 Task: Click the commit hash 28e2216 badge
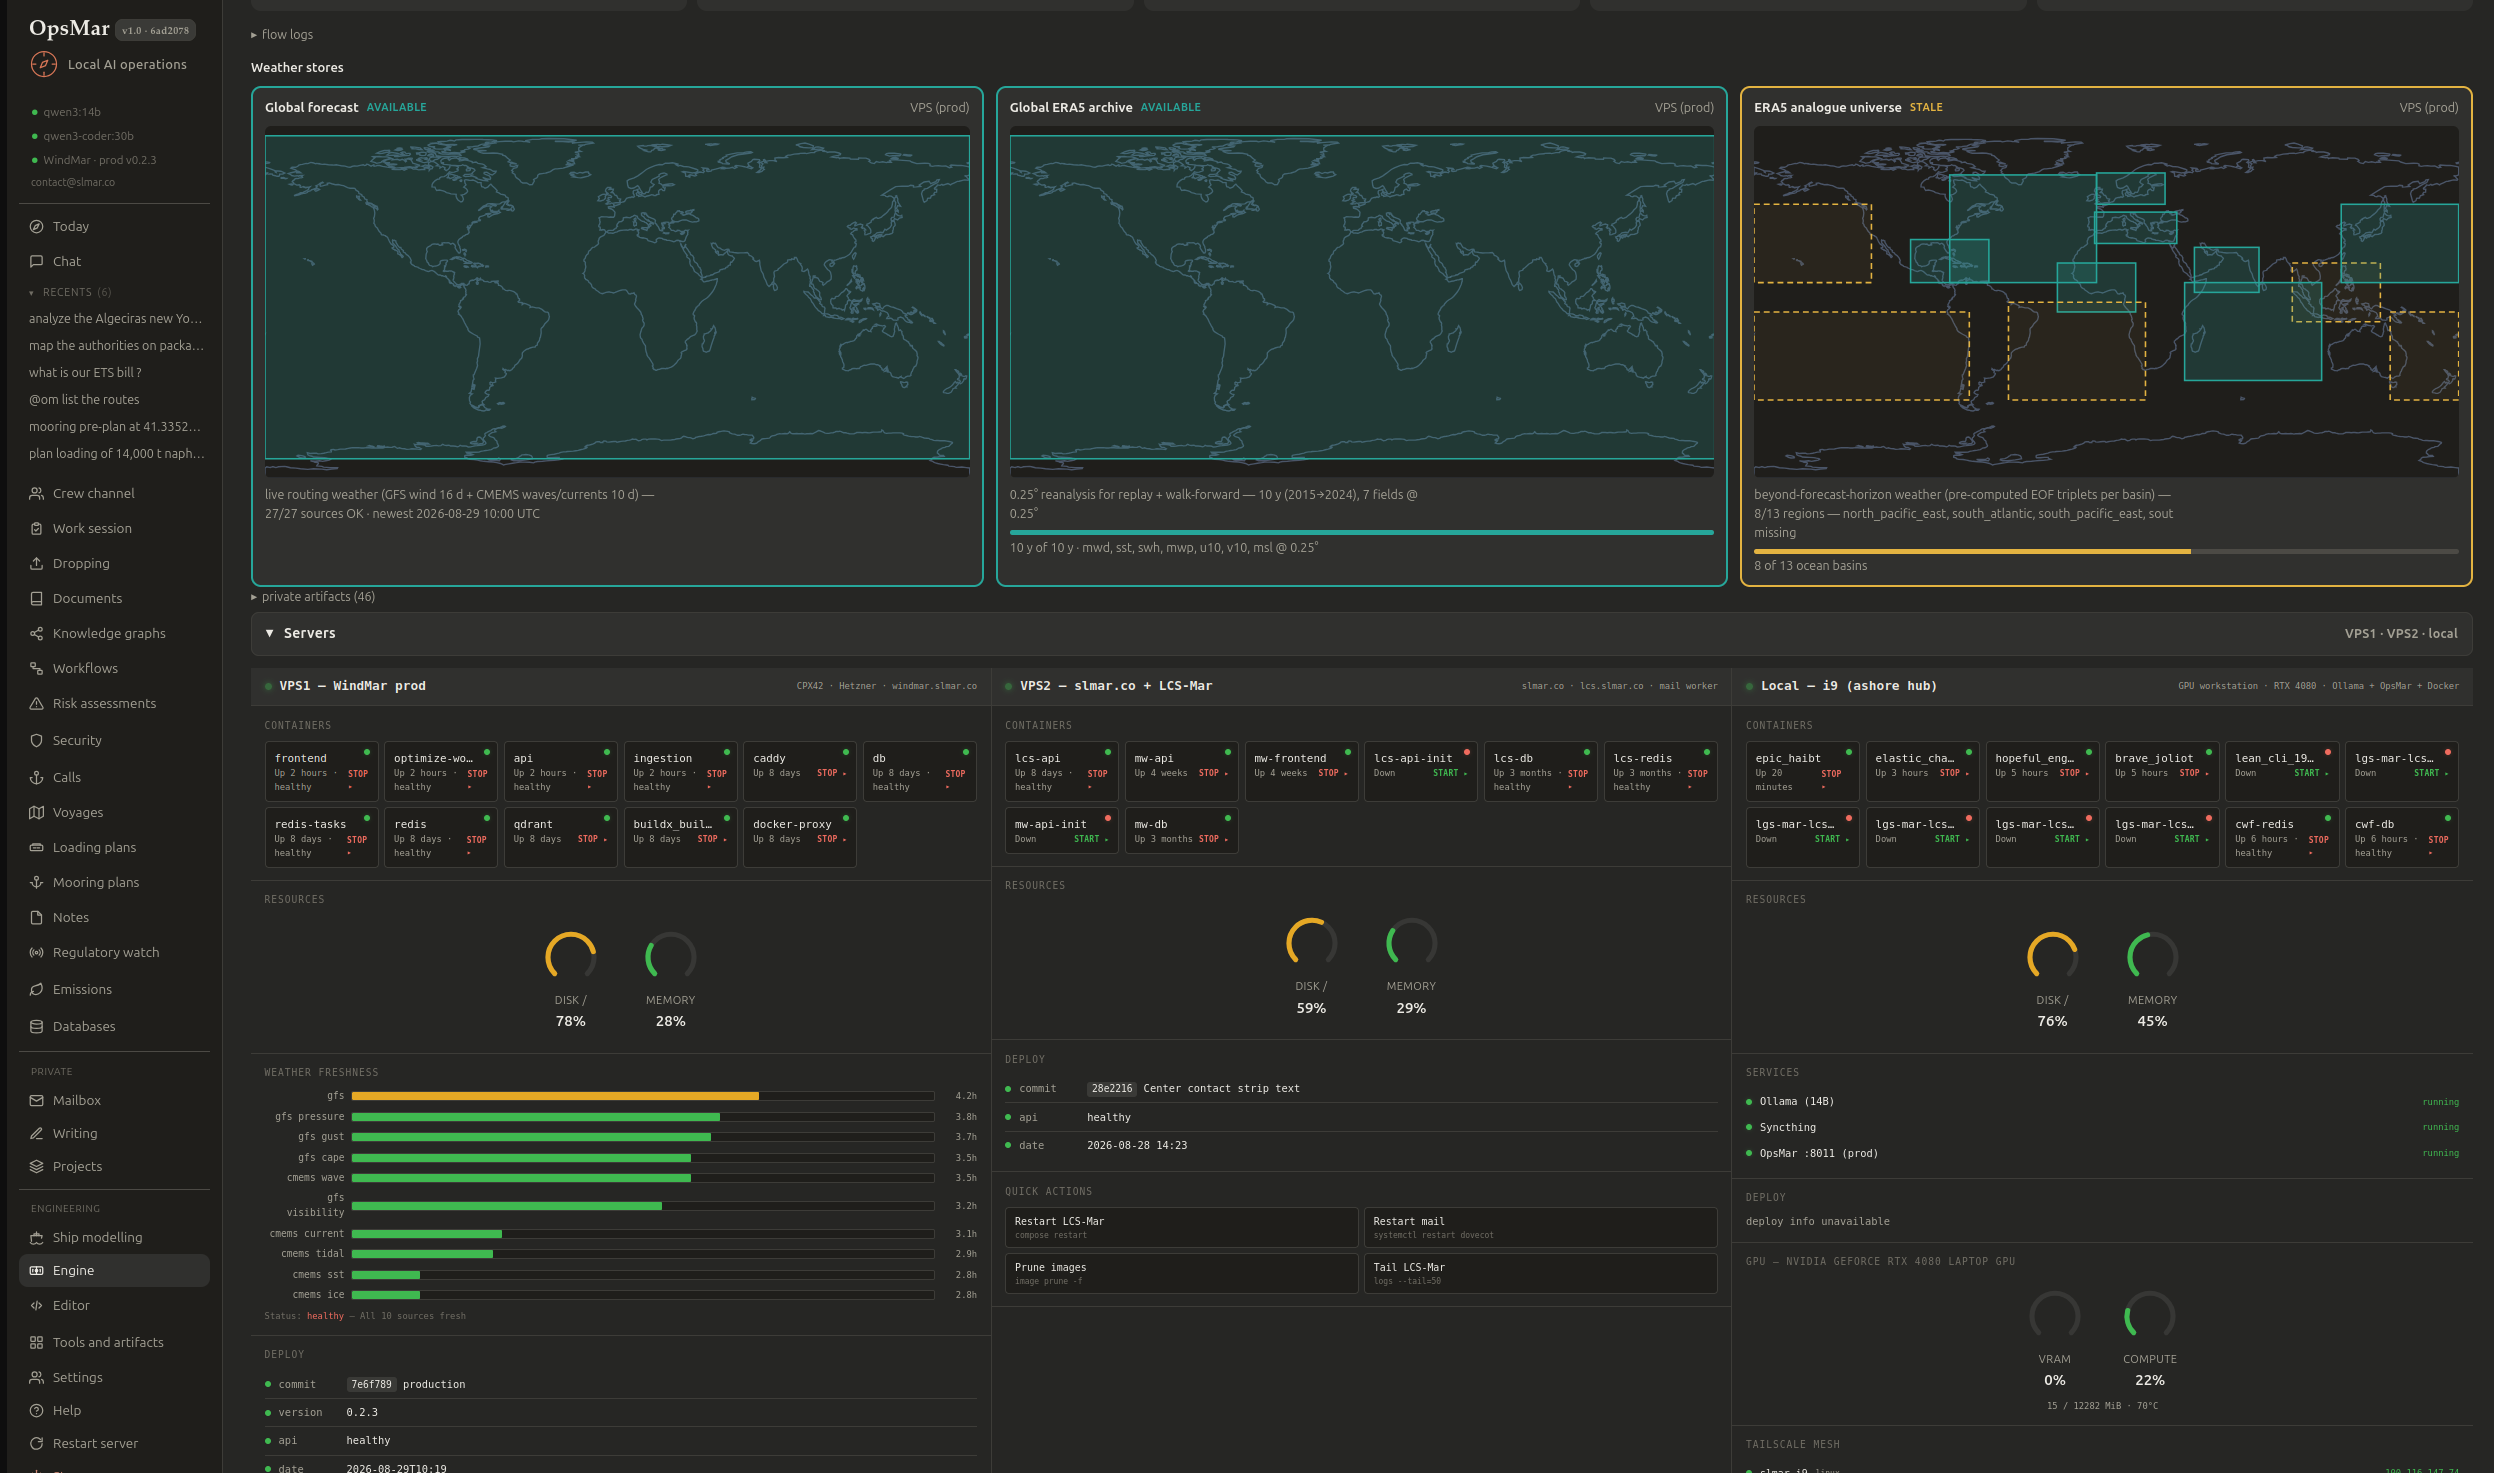[x=1112, y=1089]
